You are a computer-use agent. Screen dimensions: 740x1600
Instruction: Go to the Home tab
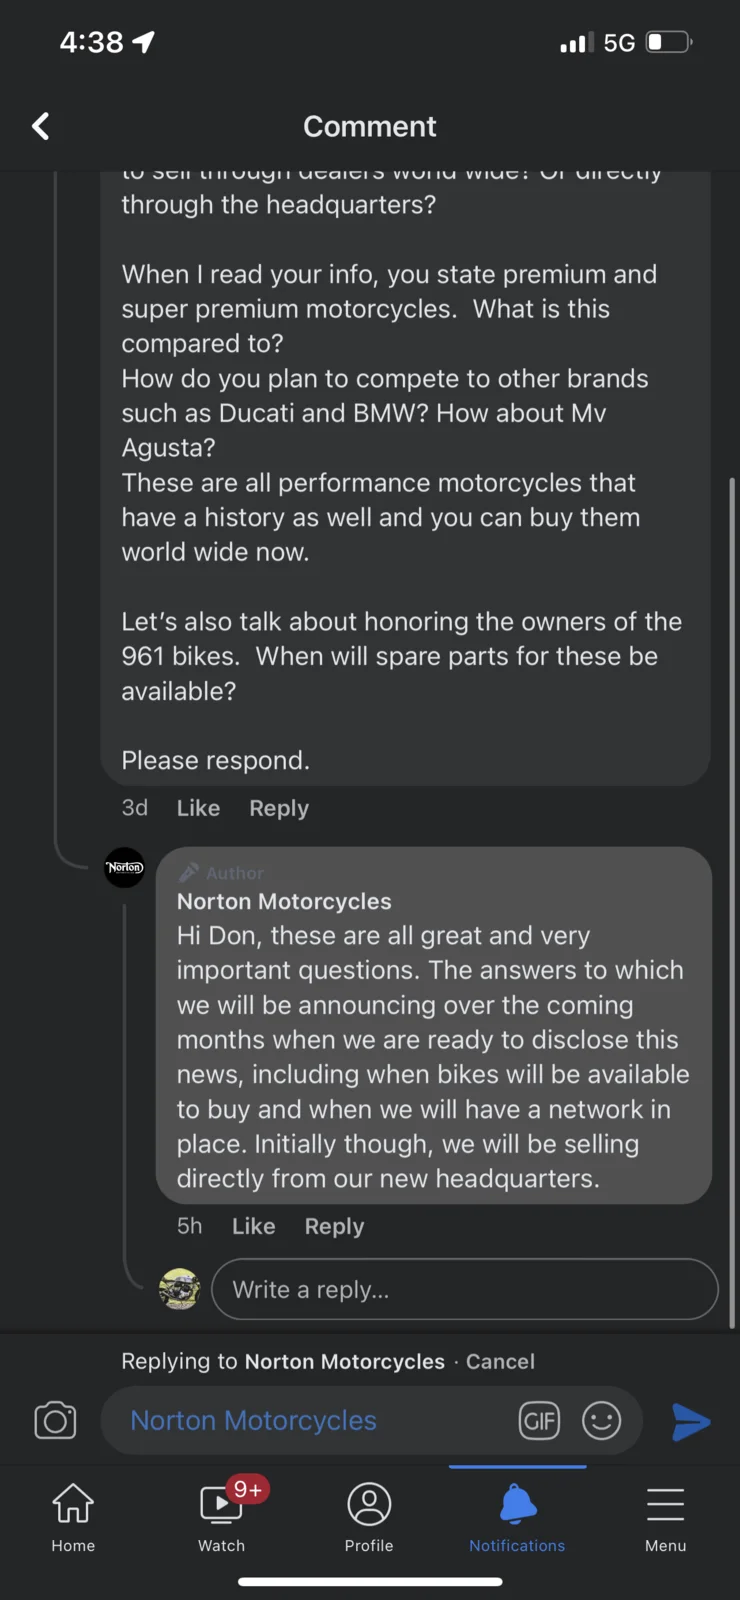pos(73,1516)
